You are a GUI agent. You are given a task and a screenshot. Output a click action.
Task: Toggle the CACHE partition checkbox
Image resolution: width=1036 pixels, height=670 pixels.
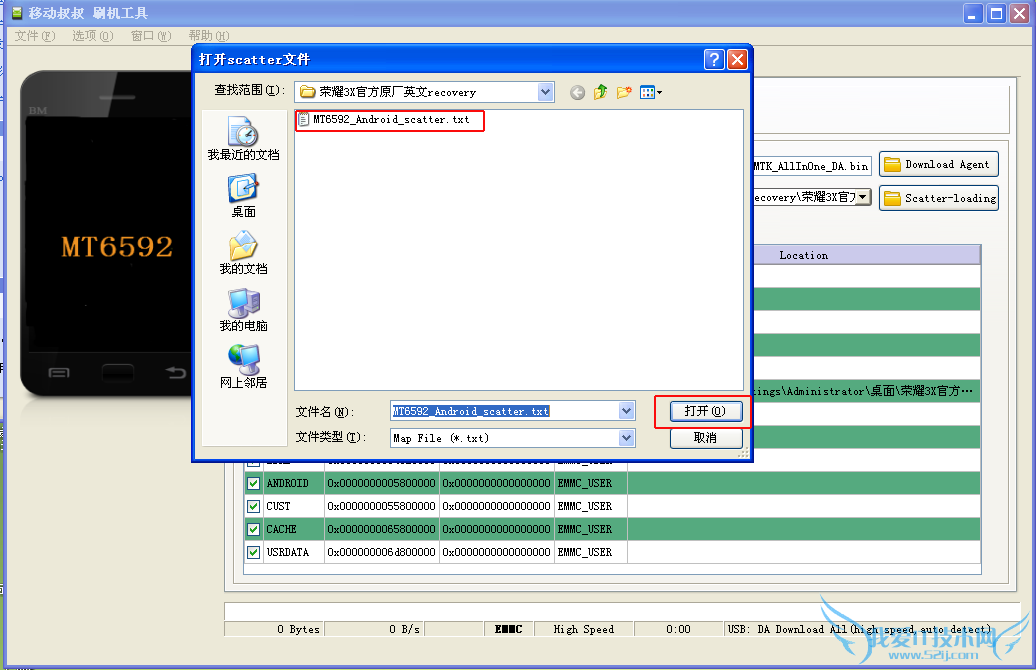[x=253, y=529]
